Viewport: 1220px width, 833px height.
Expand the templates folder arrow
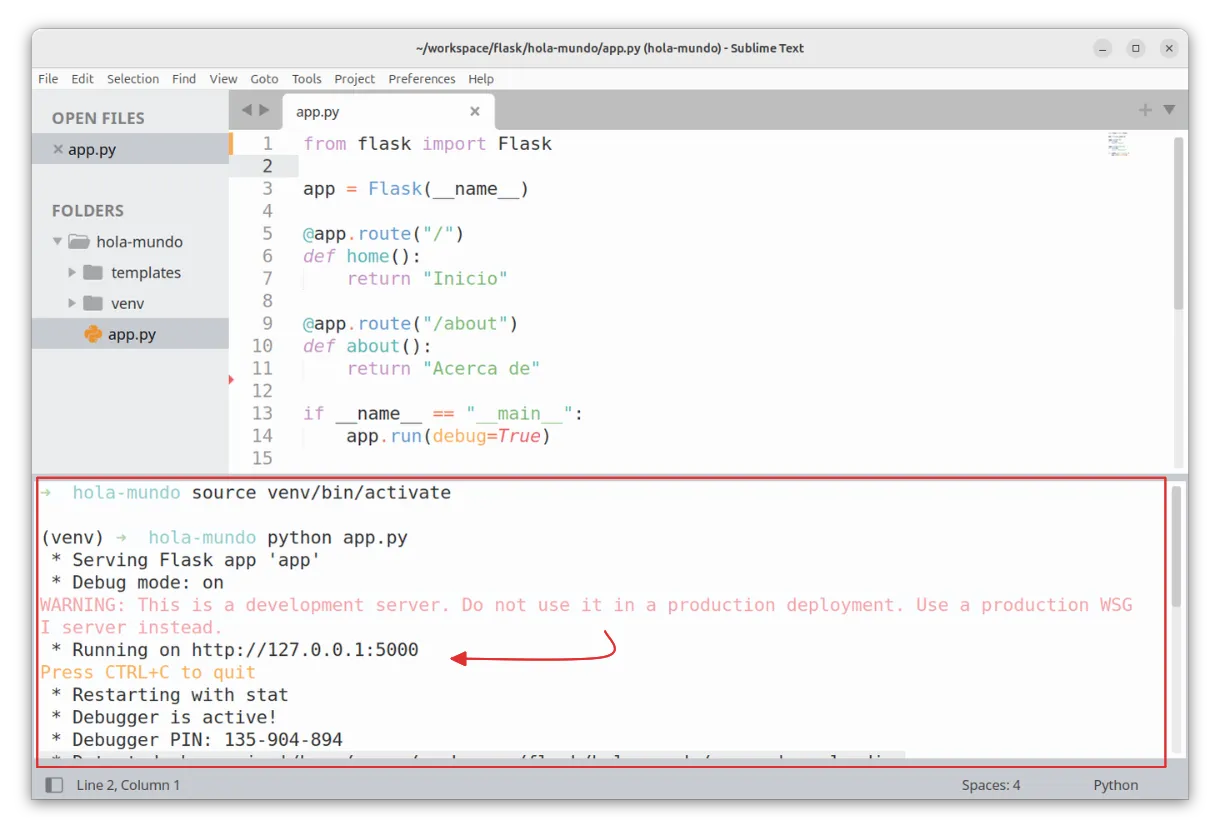click(x=72, y=273)
